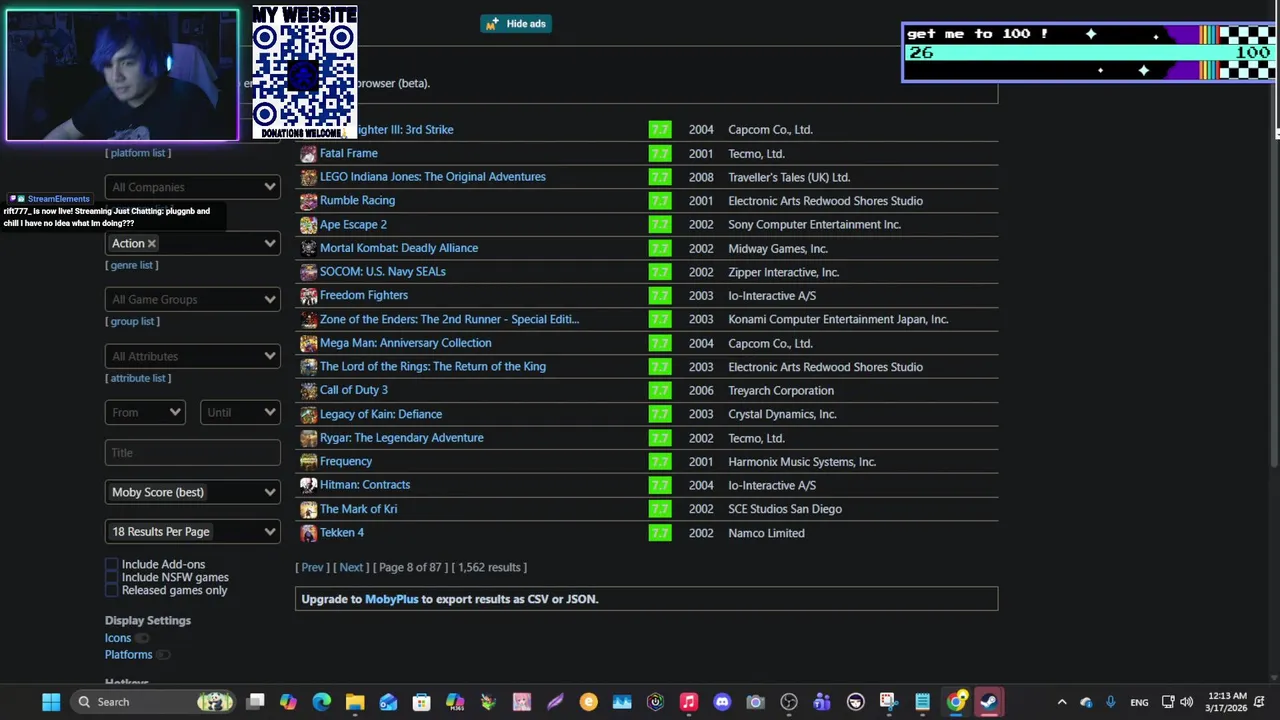
Task: Open the Windows Start menu
Action: click(51, 702)
